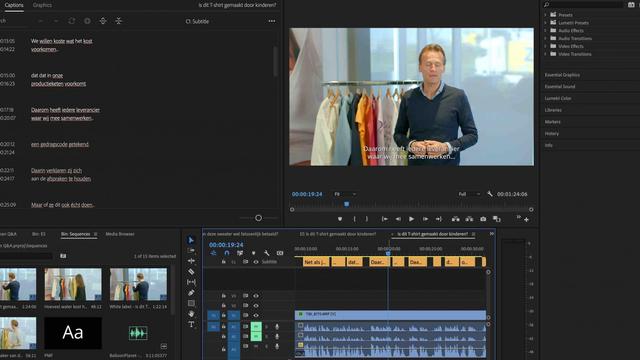The image size is (640, 360).
Task: Switch to the Captions tab
Action: pyautogui.click(x=14, y=5)
